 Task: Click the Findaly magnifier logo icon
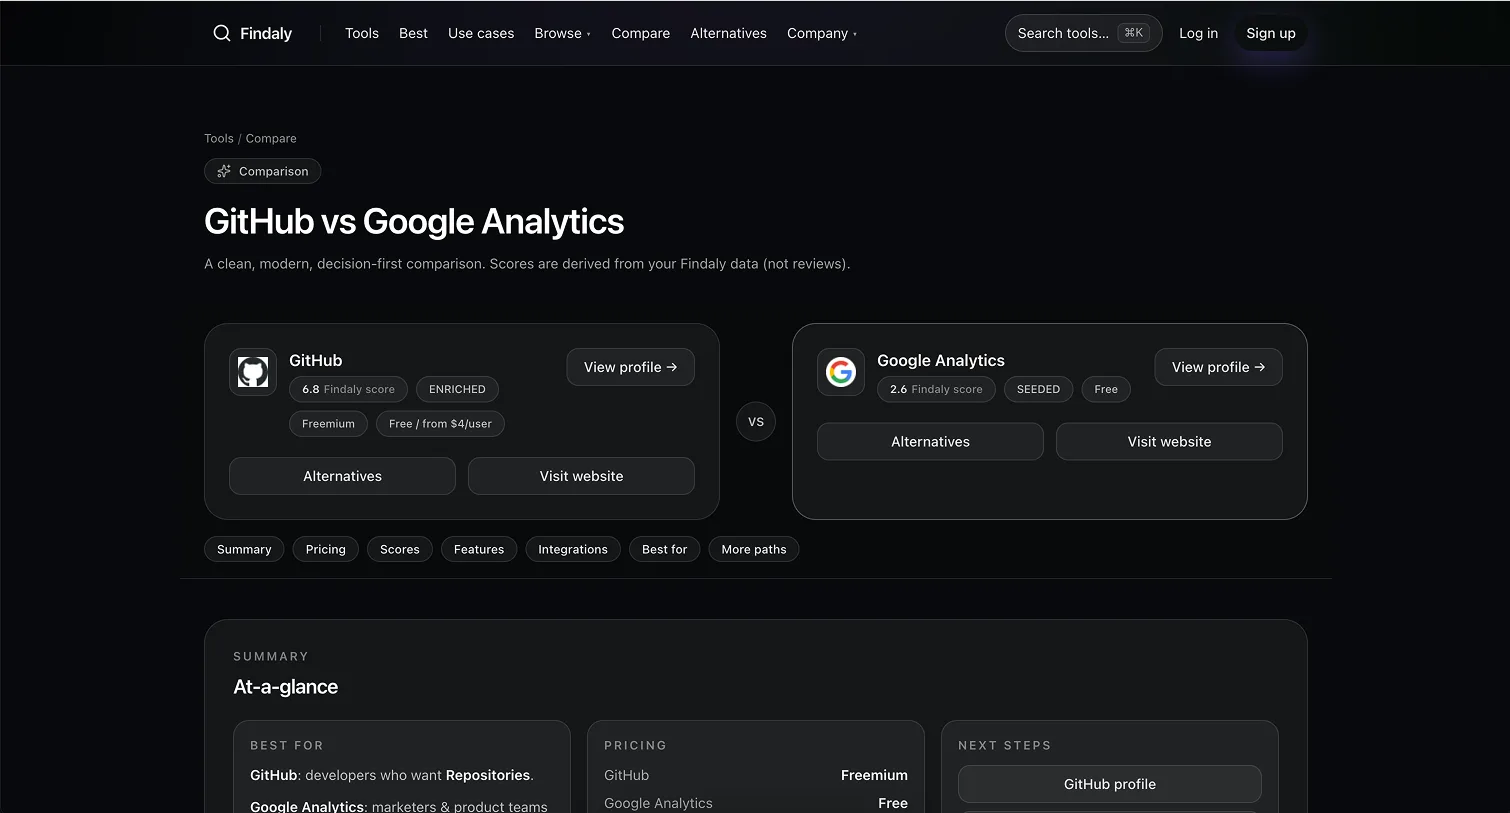click(x=222, y=33)
